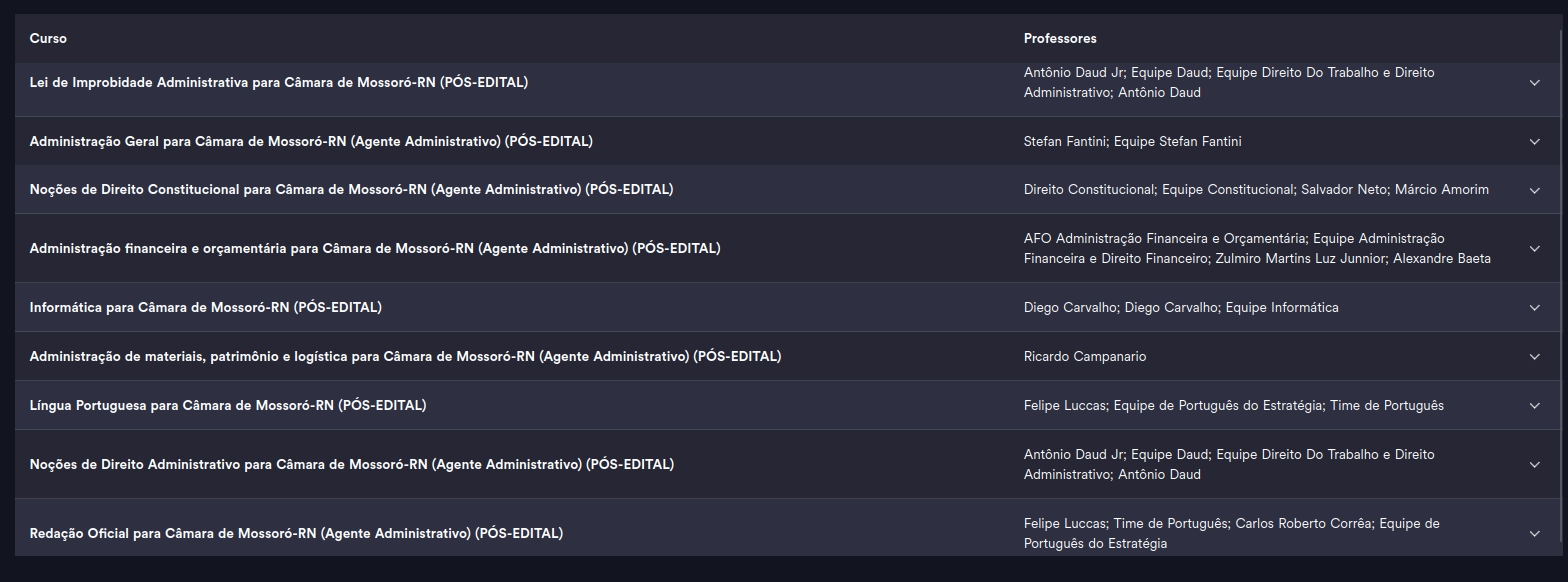
Task: Click the Professores column header
Action: pos(1060,38)
